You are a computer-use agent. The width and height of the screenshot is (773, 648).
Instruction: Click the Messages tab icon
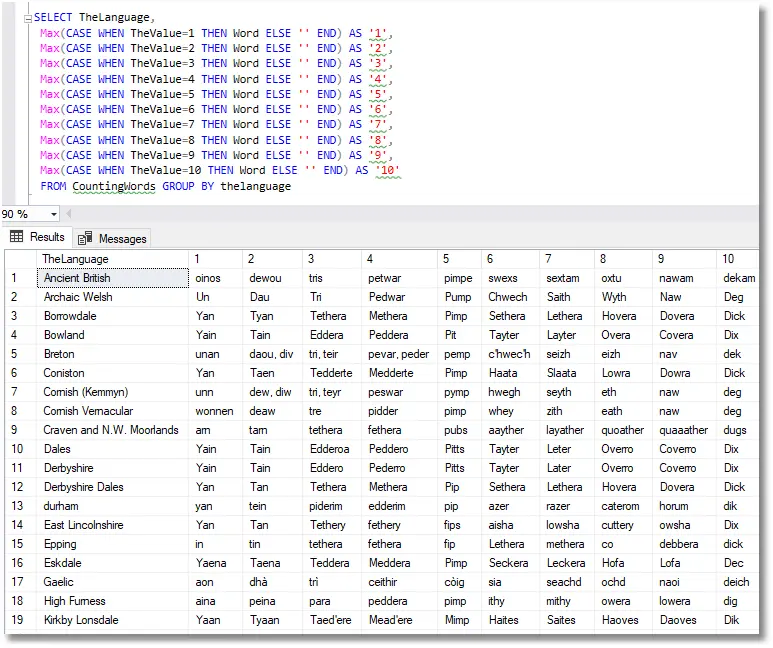(x=85, y=238)
